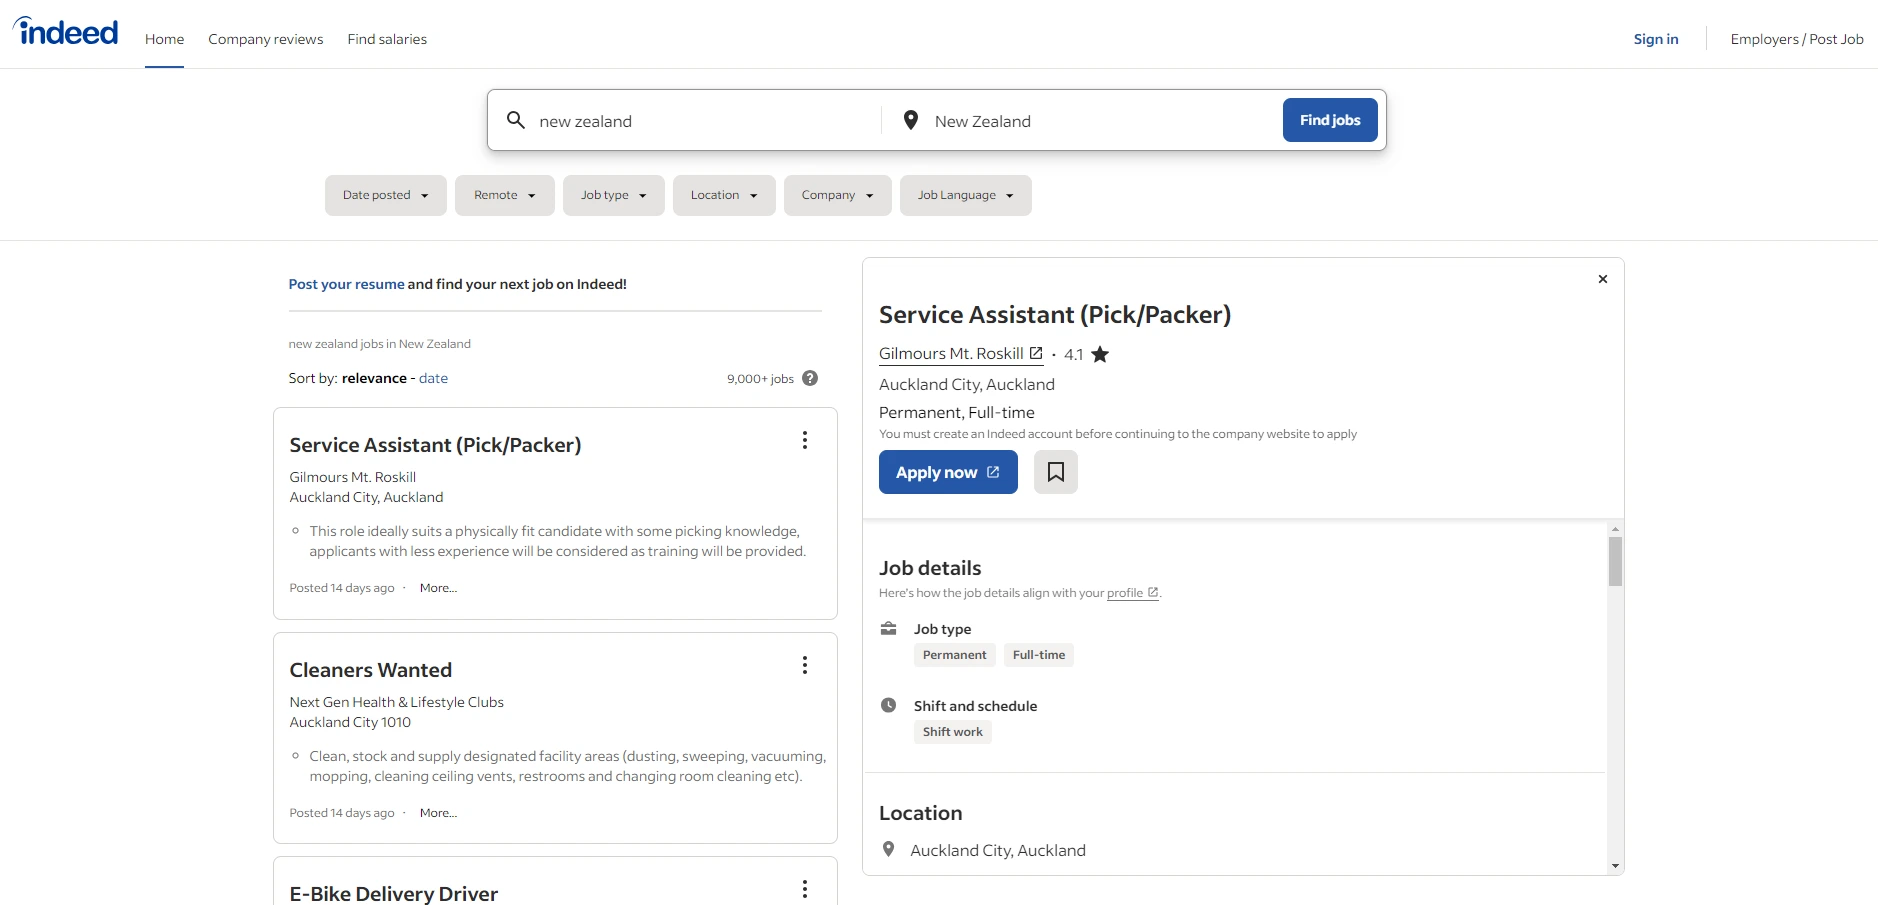Click the jobs count help question icon

(x=810, y=378)
